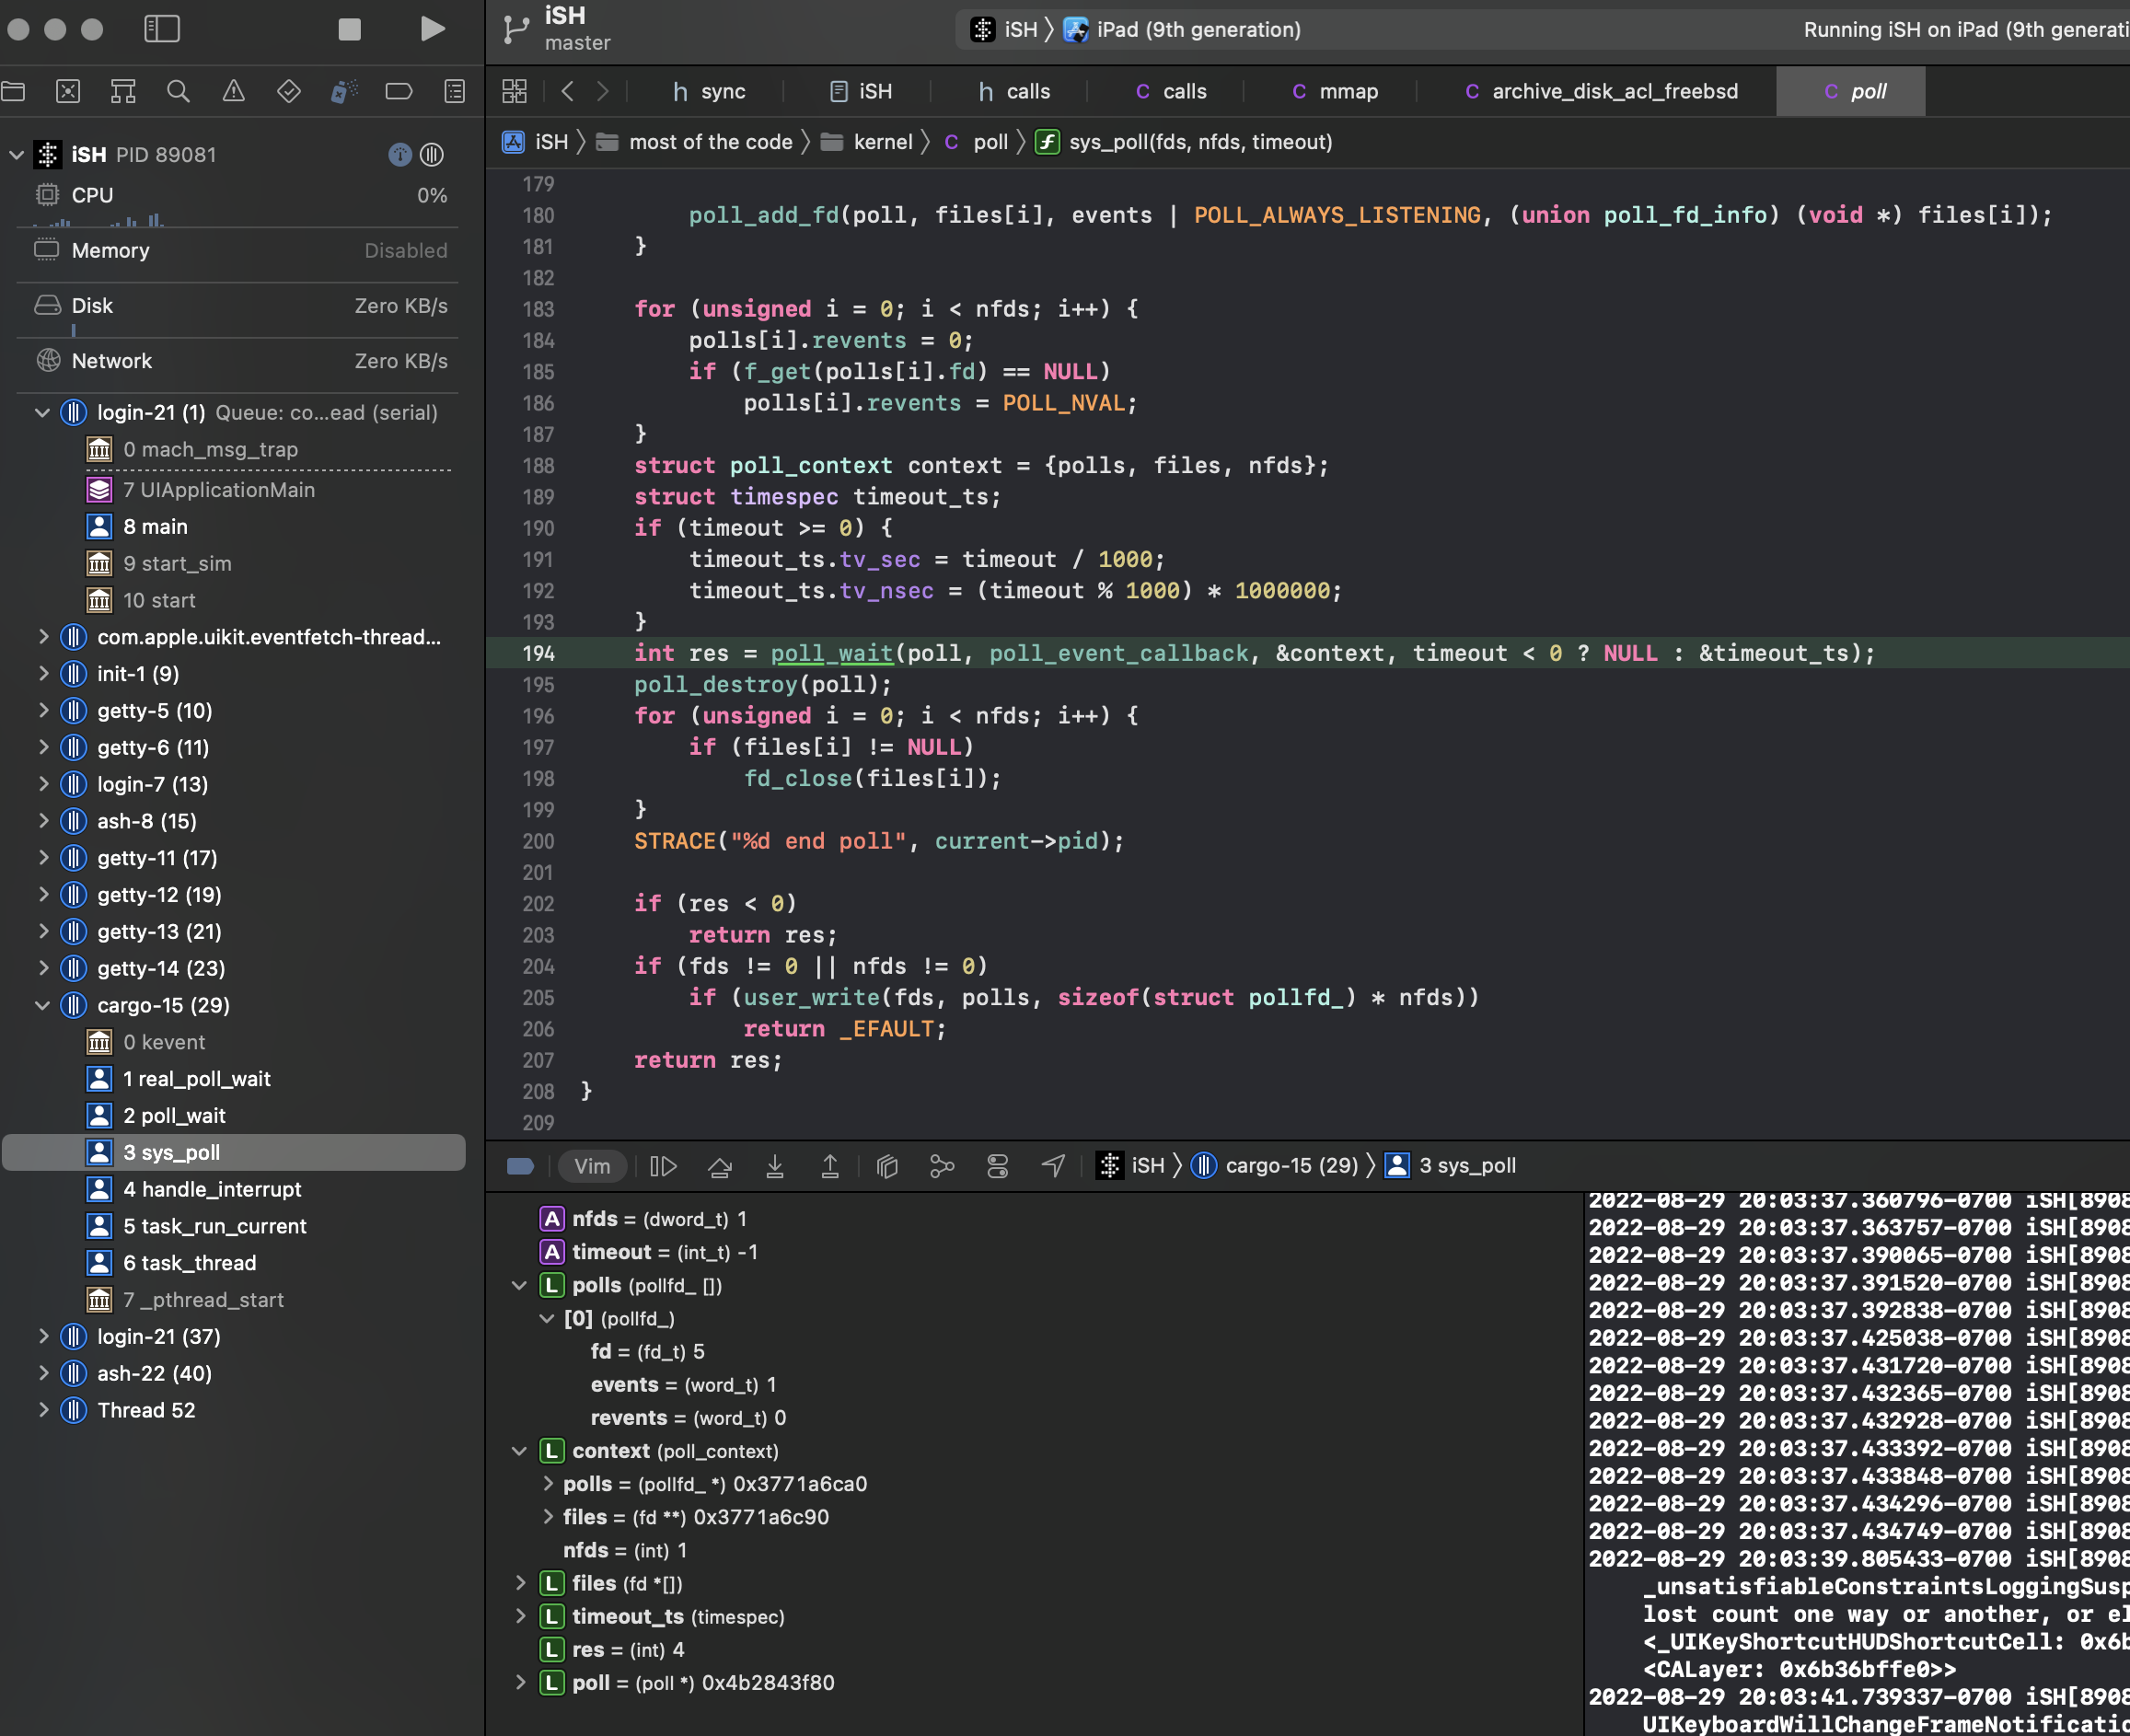This screenshot has height=1736, width=2130.
Task: Collapse the polls variable
Action: (519, 1285)
